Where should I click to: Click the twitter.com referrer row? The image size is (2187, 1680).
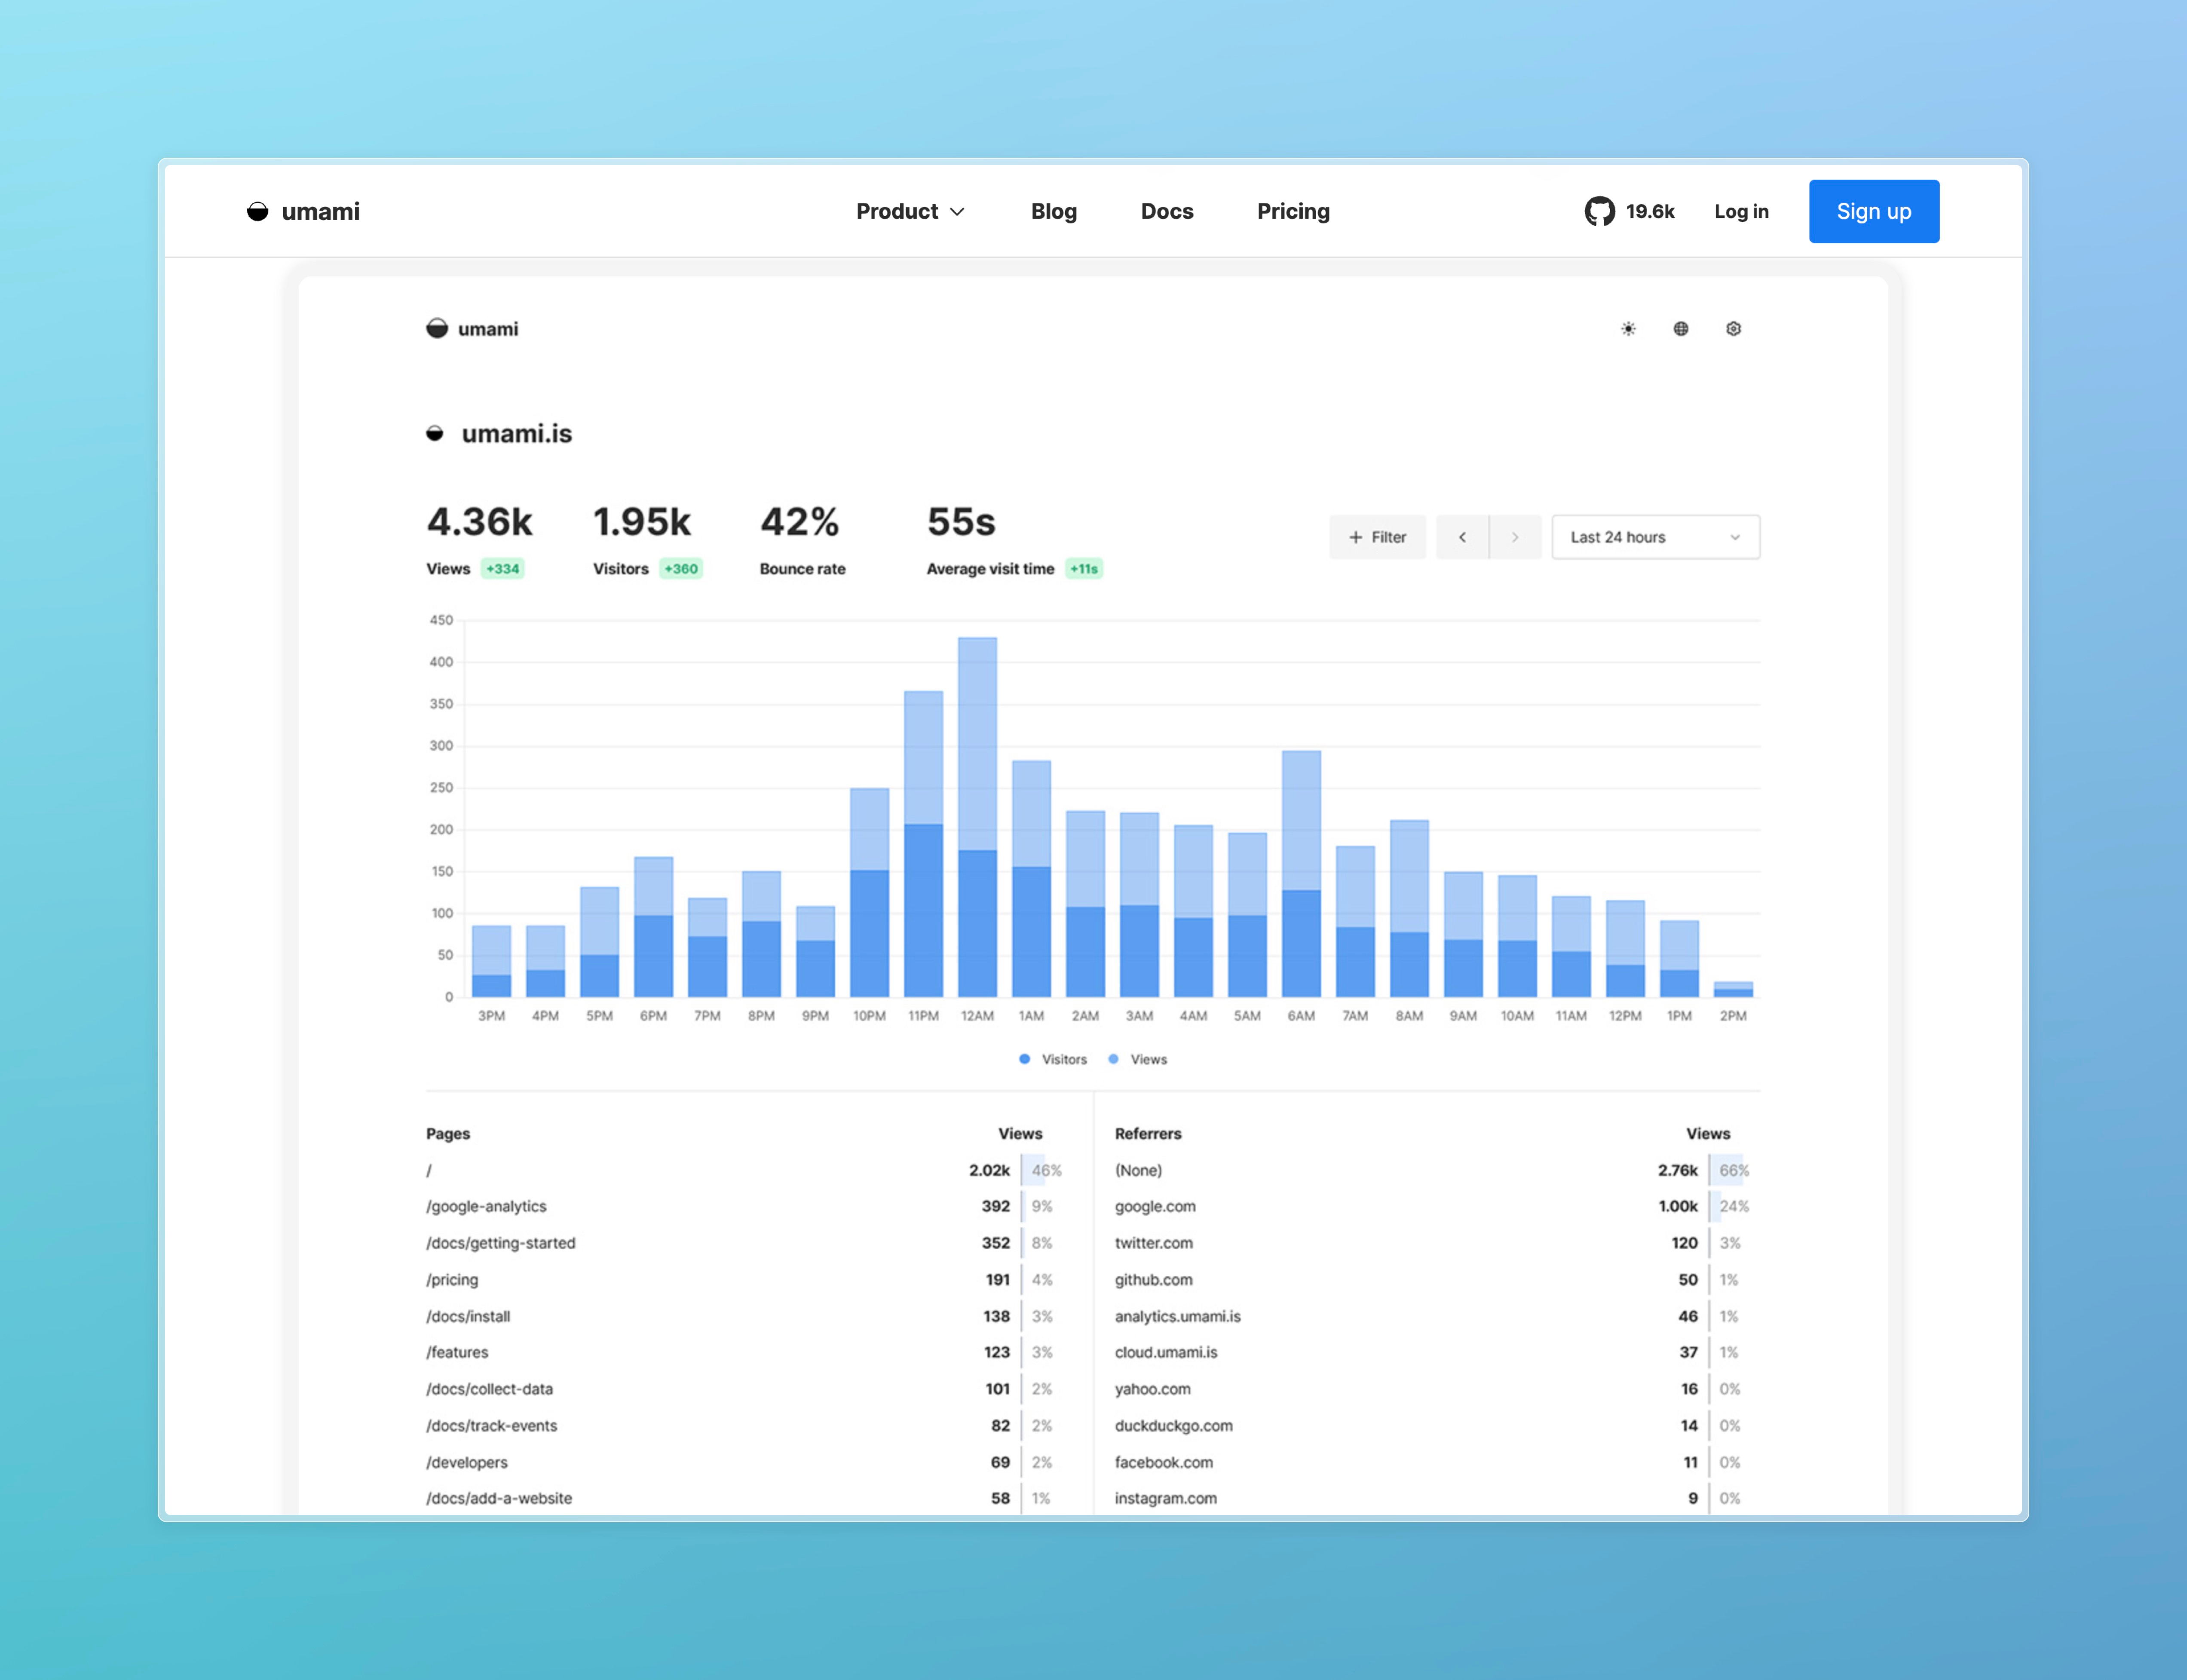point(1433,1243)
